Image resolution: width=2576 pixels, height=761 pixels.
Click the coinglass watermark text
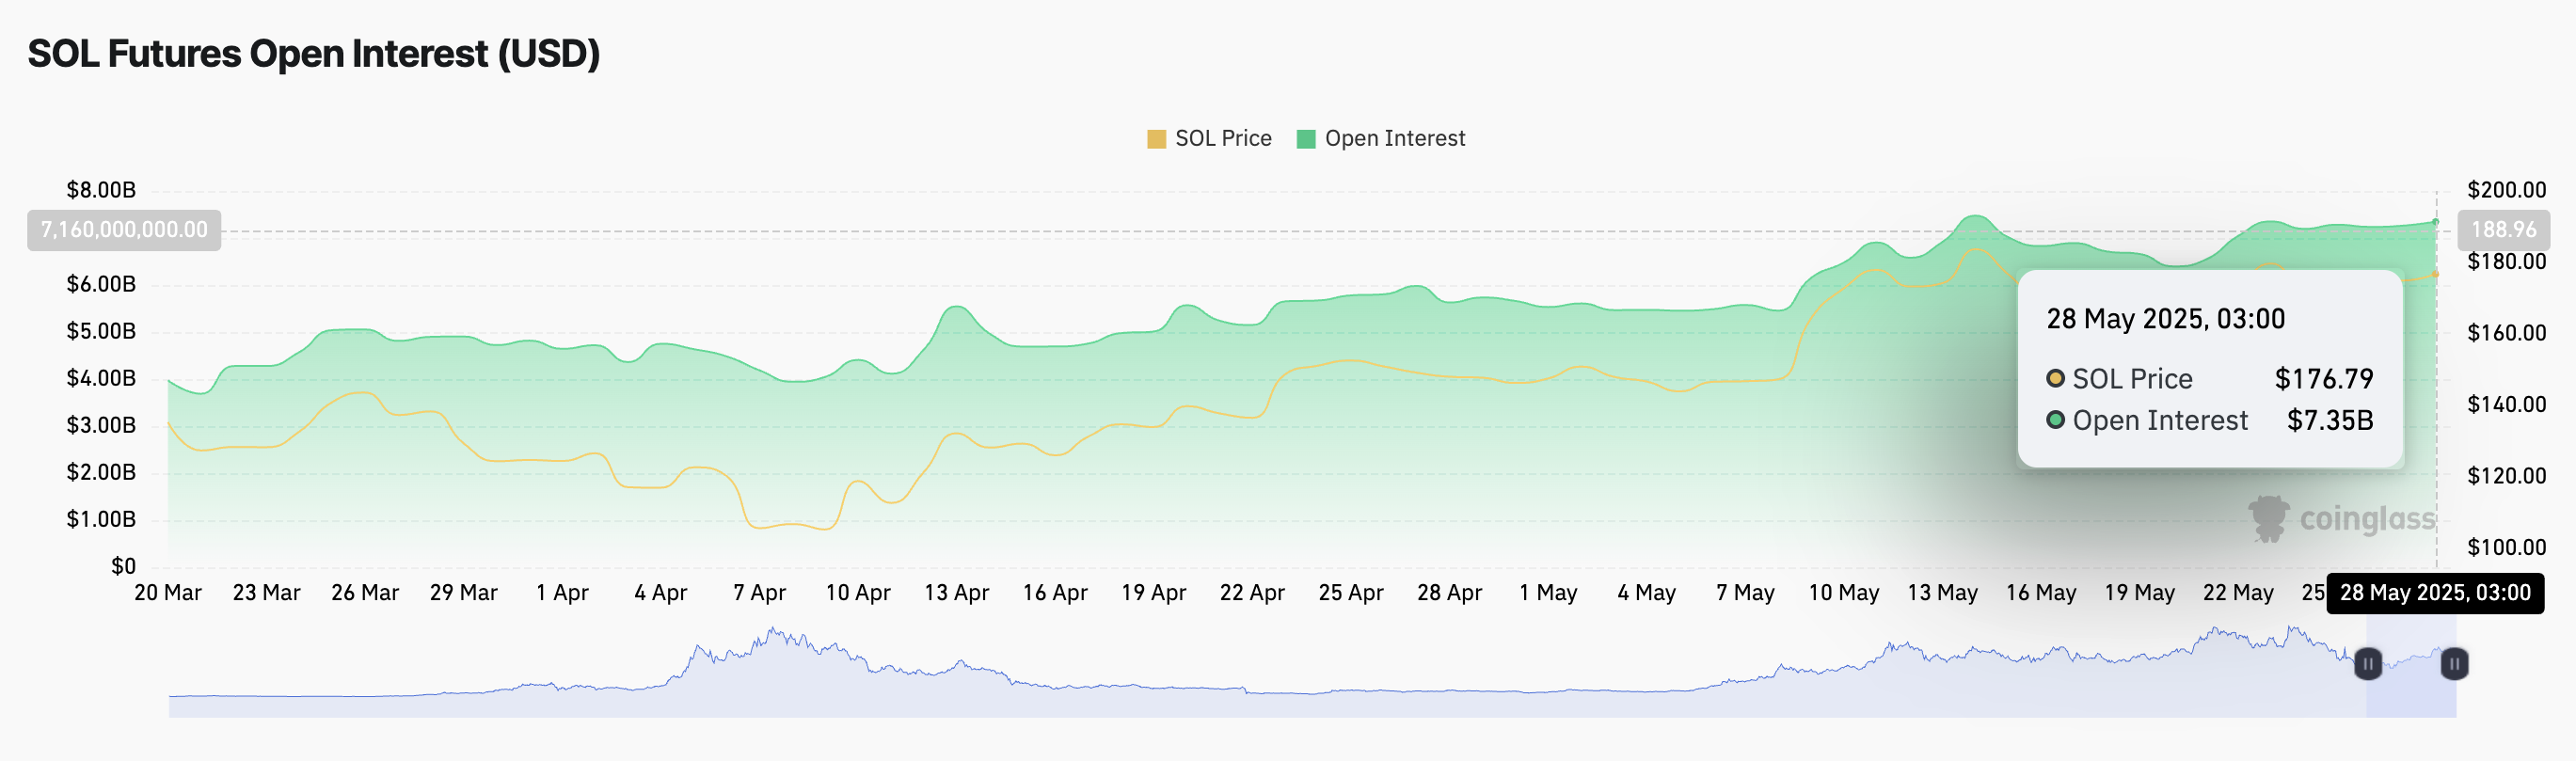(x=2366, y=519)
